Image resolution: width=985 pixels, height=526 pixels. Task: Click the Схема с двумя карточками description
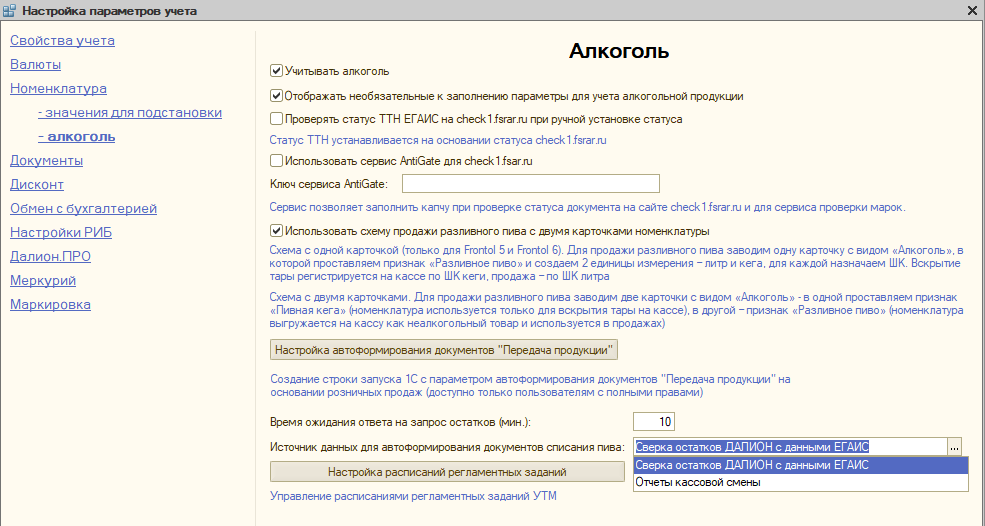tap(616, 310)
